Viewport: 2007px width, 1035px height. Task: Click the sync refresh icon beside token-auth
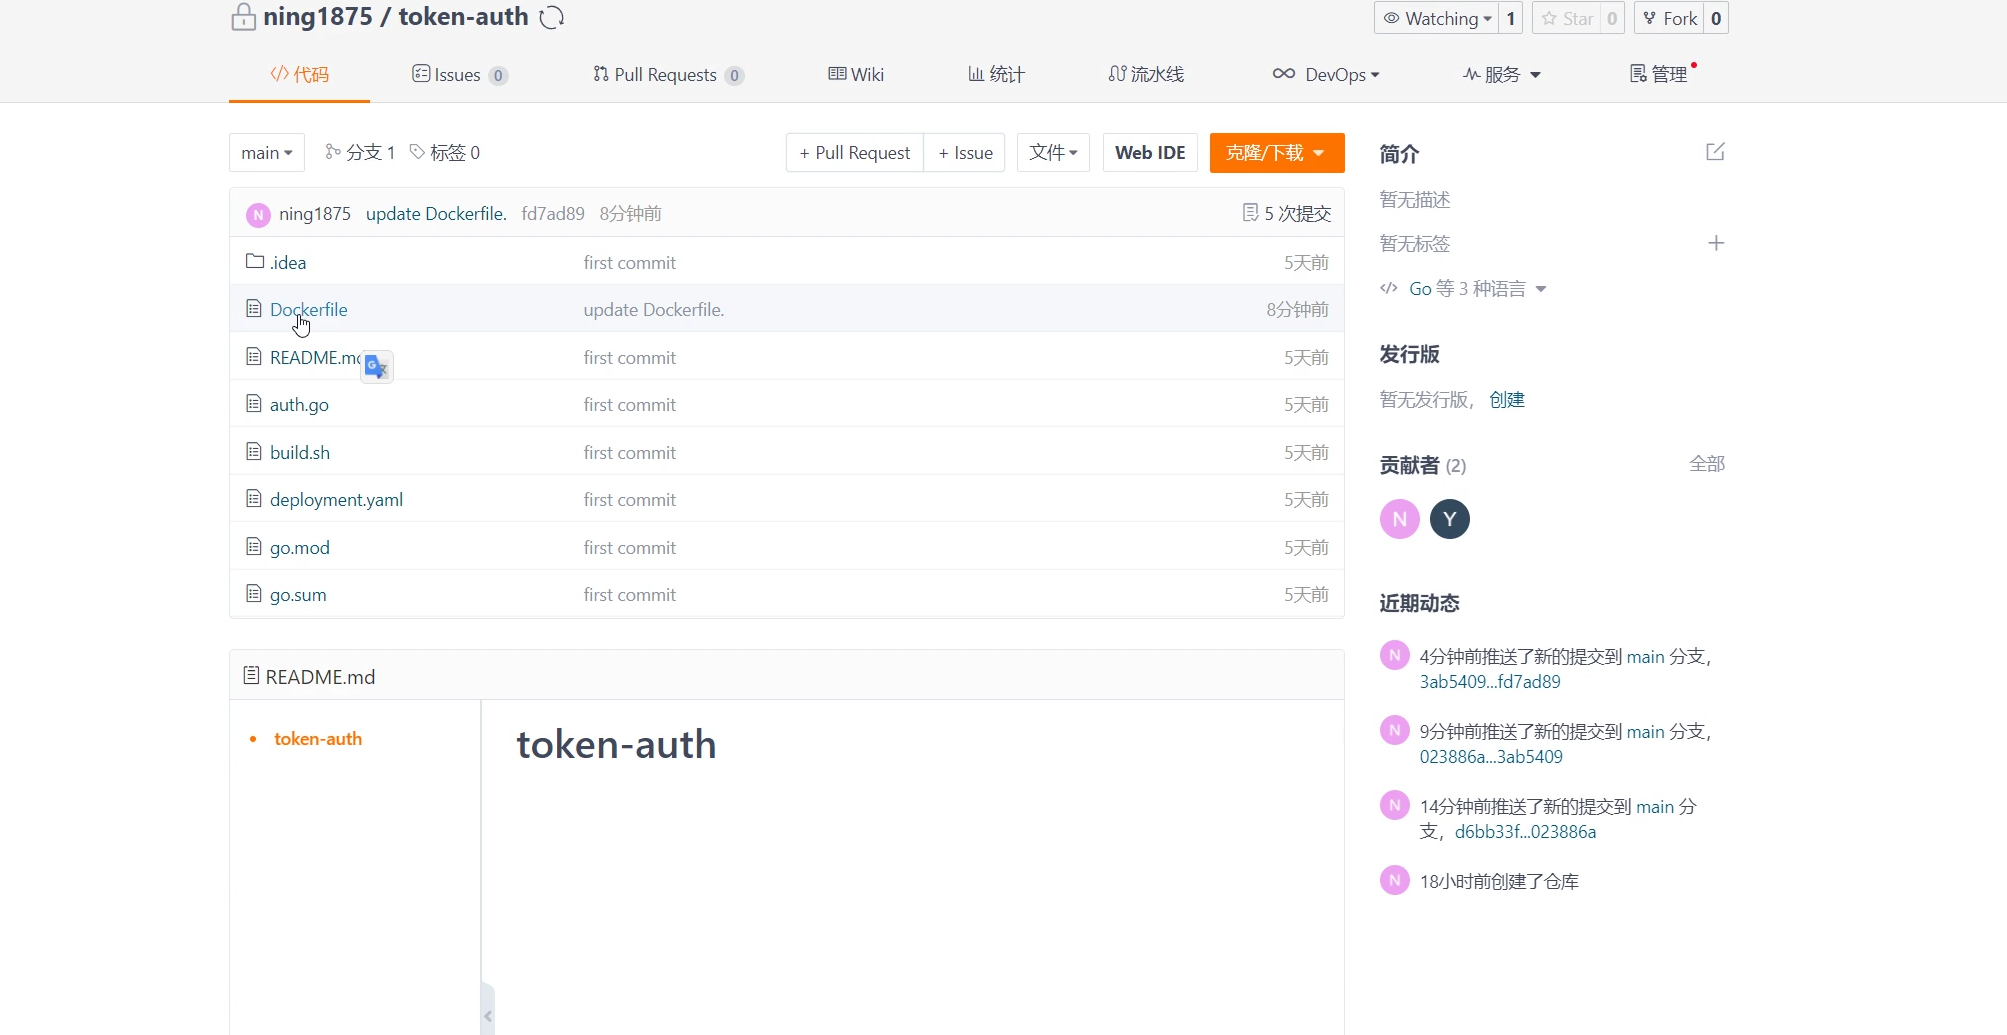pyautogui.click(x=552, y=17)
